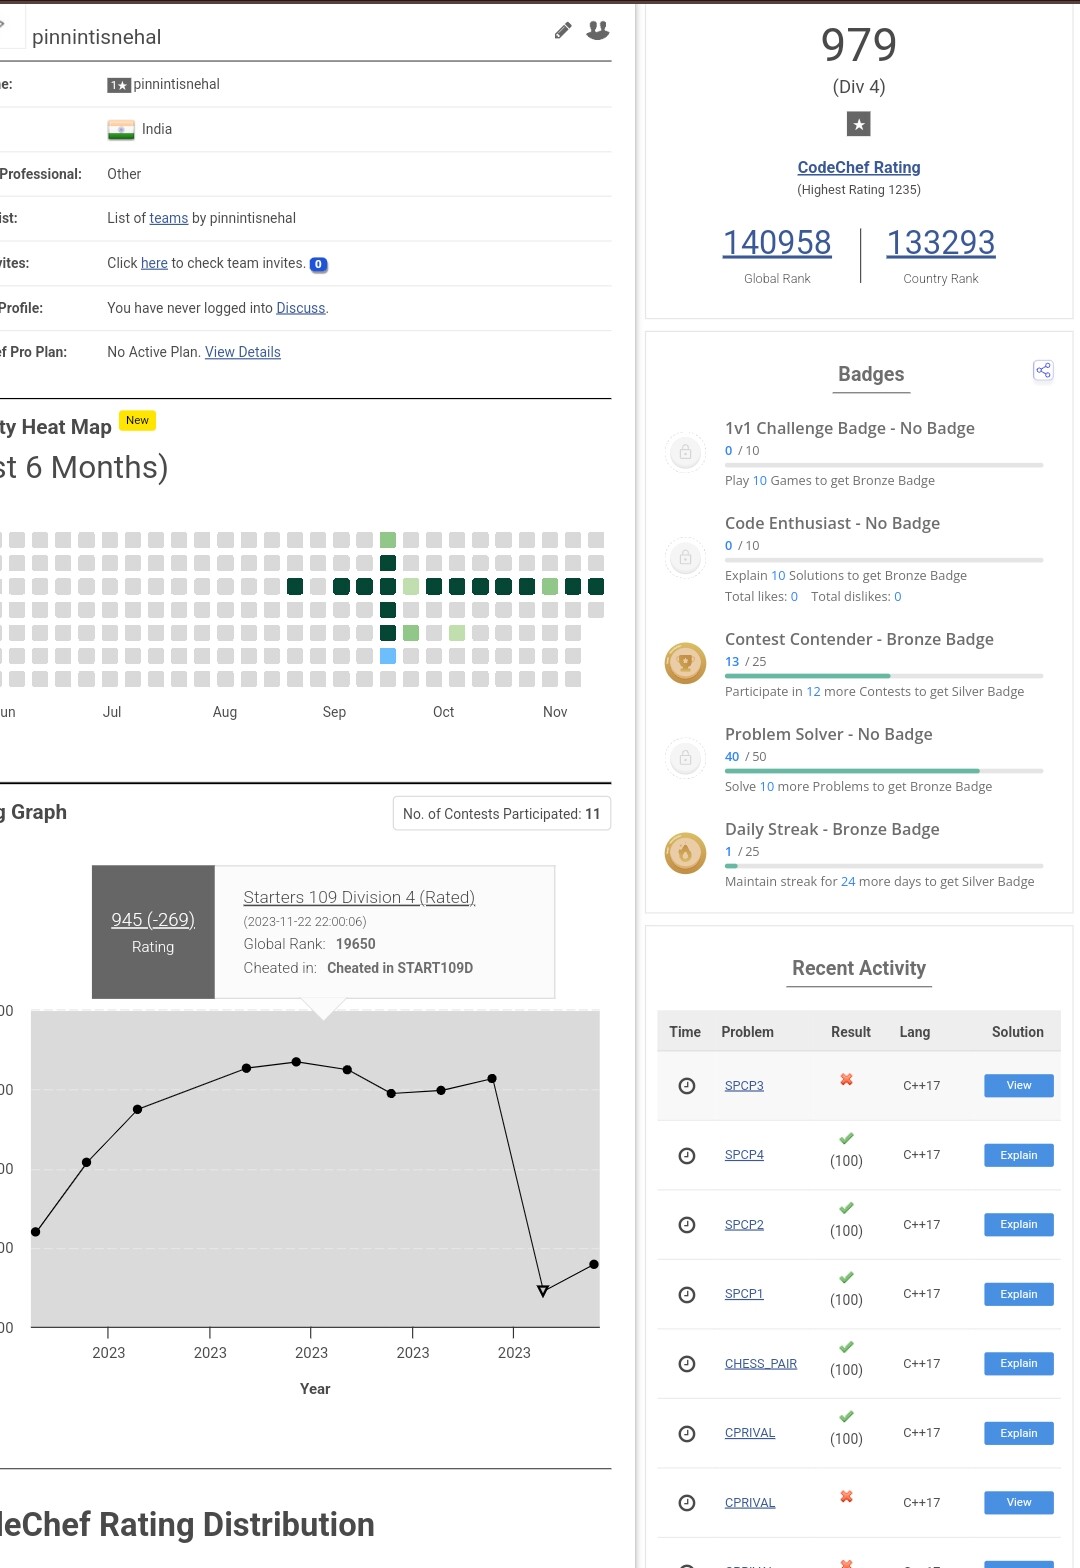Open Starters 109 Division 4 (Rated) contest link
Image resolution: width=1080 pixels, height=1568 pixels.
(x=359, y=898)
